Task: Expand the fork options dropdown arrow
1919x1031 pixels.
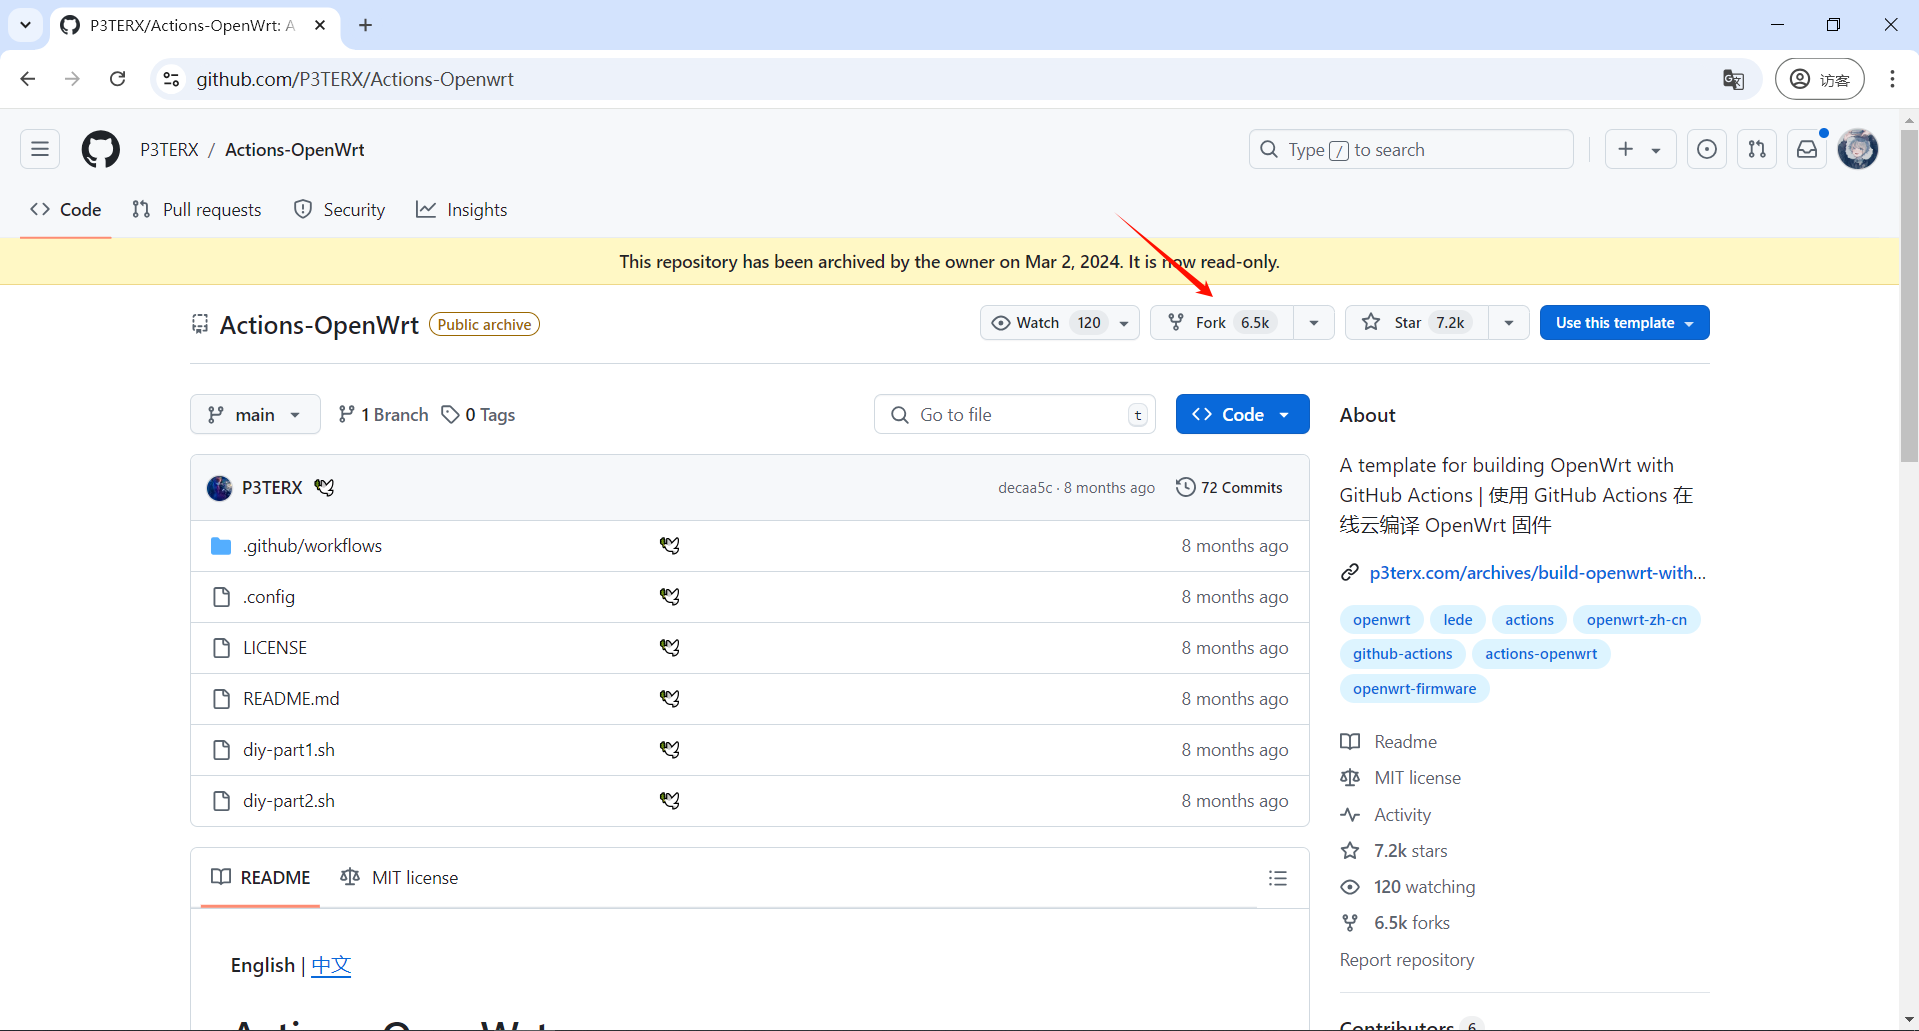Action: click(1314, 323)
